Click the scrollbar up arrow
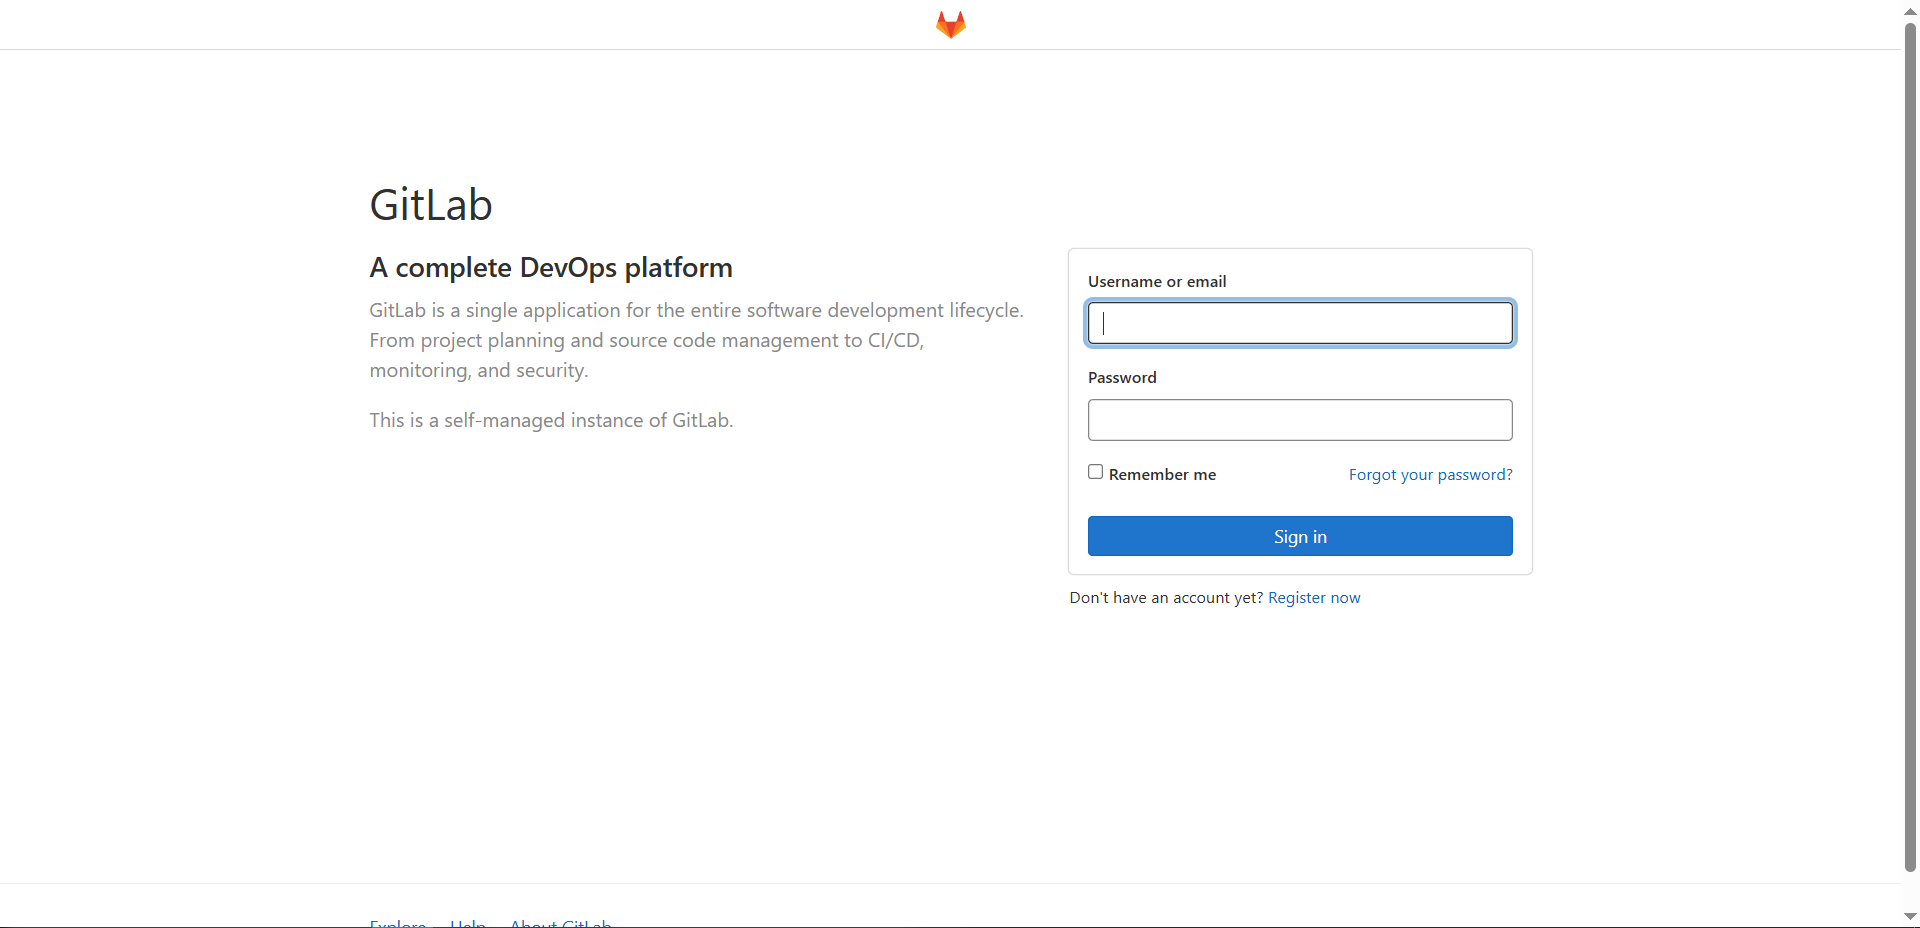Image resolution: width=1920 pixels, height=928 pixels. pyautogui.click(x=1910, y=11)
